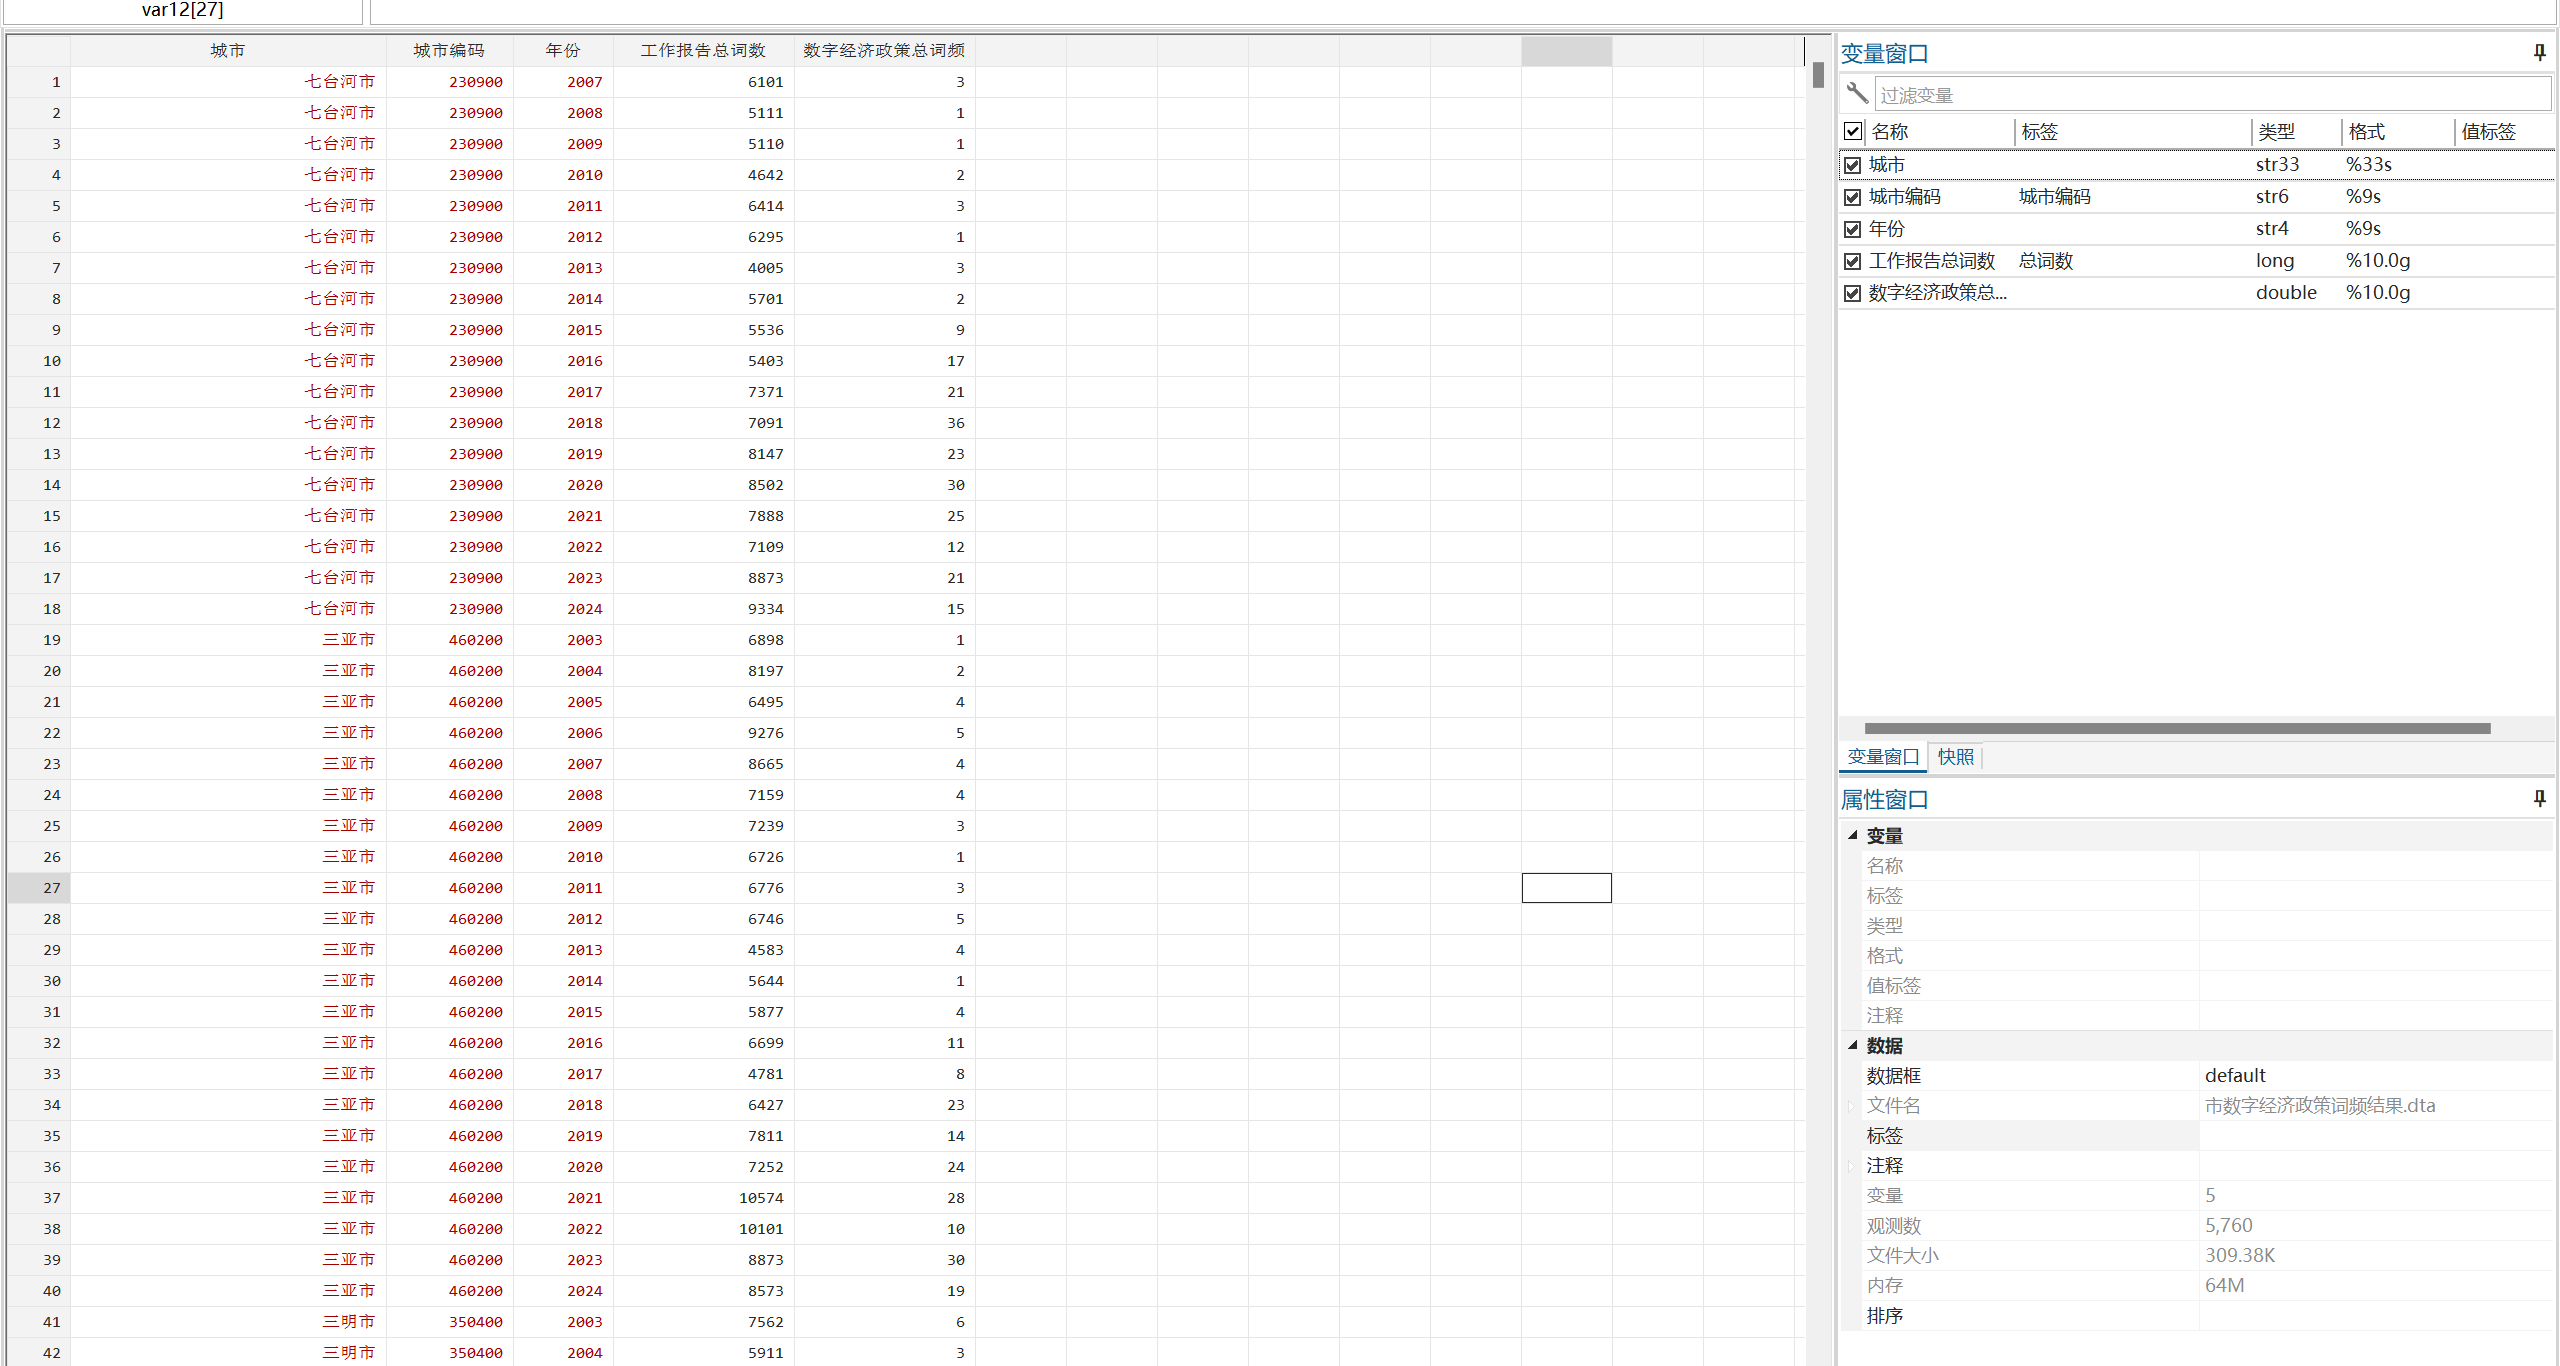Viewport: 2560px width, 1366px height.
Task: Click the 数字经济政策总词频 column header
Action: coord(884,51)
